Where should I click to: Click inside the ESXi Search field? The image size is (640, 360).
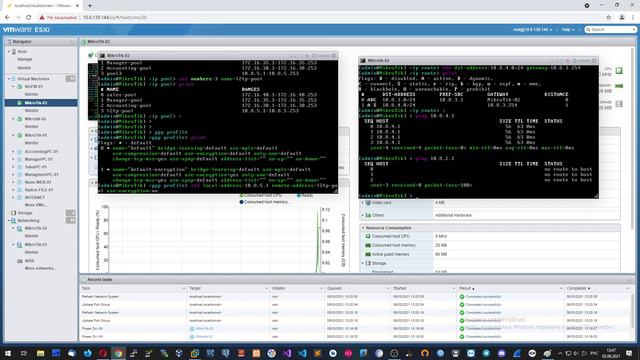(611, 30)
